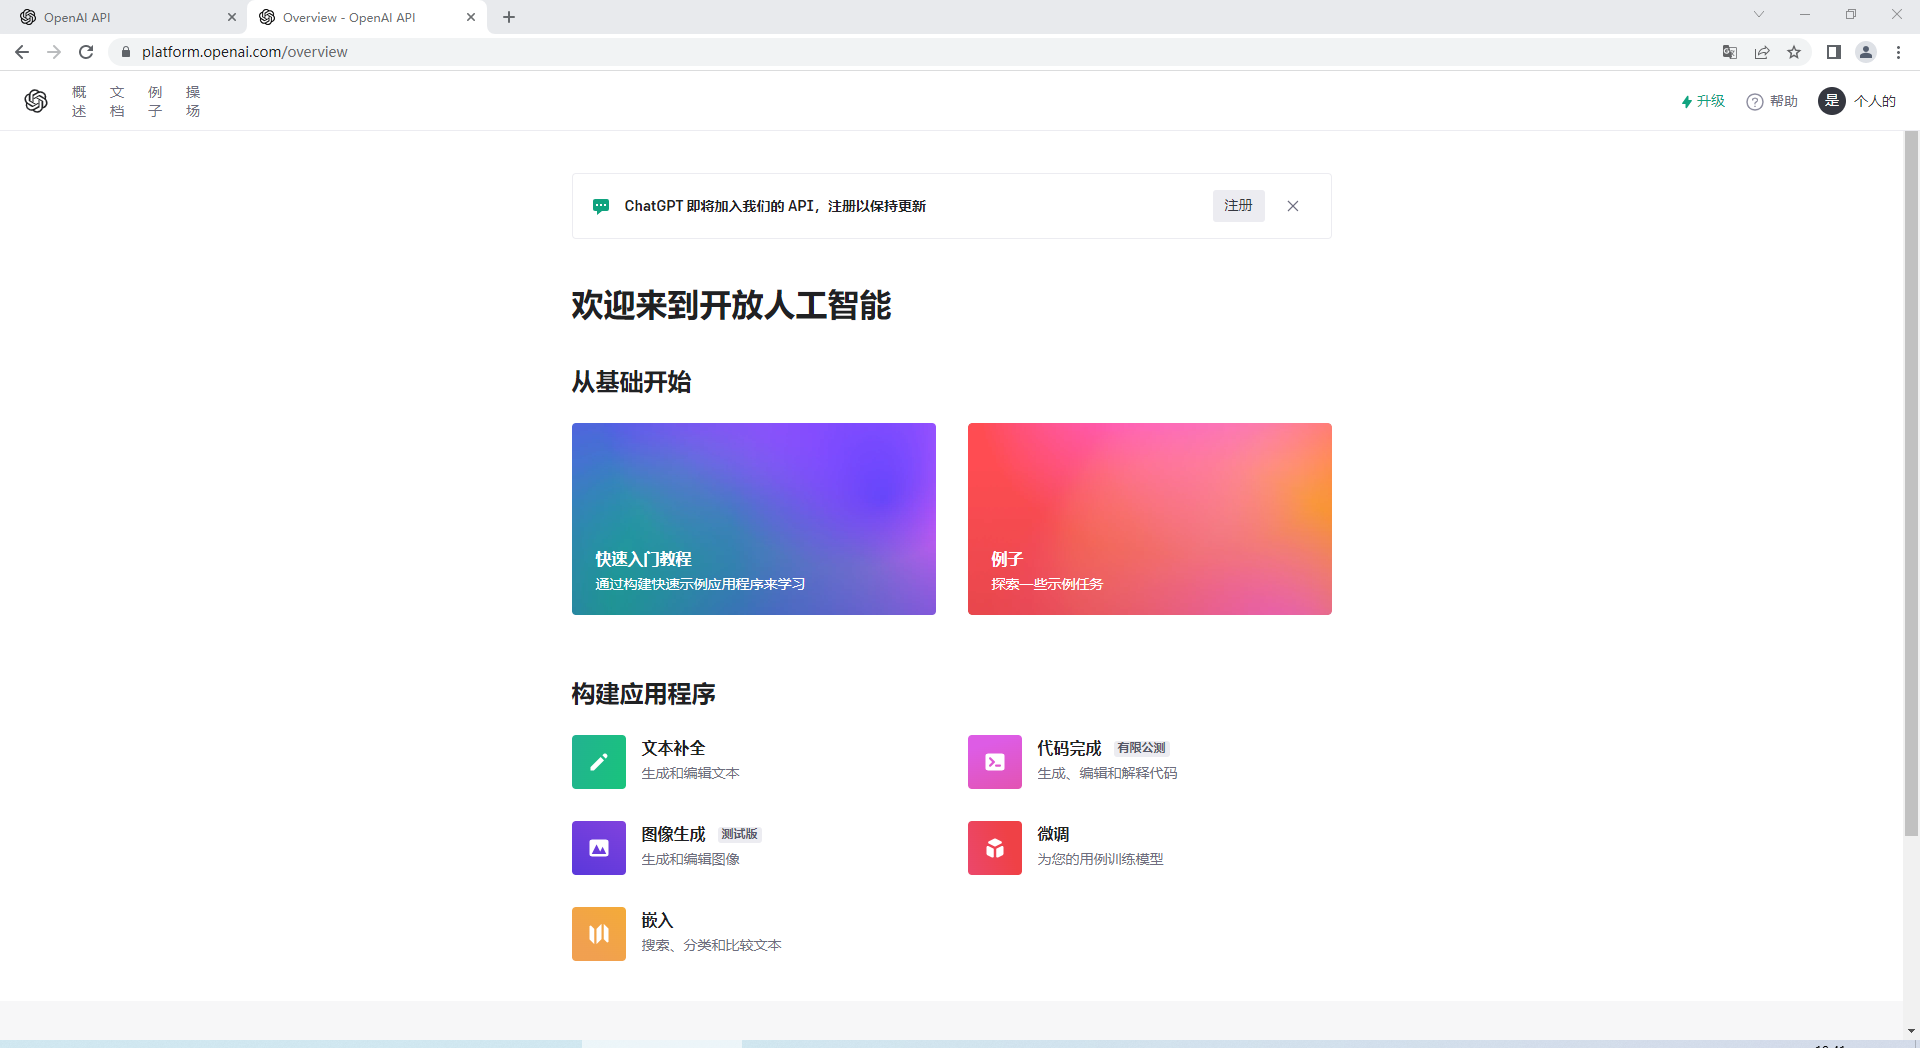Click the 注册 button in the banner
Viewport: 1920px width, 1048px height.
(x=1238, y=206)
